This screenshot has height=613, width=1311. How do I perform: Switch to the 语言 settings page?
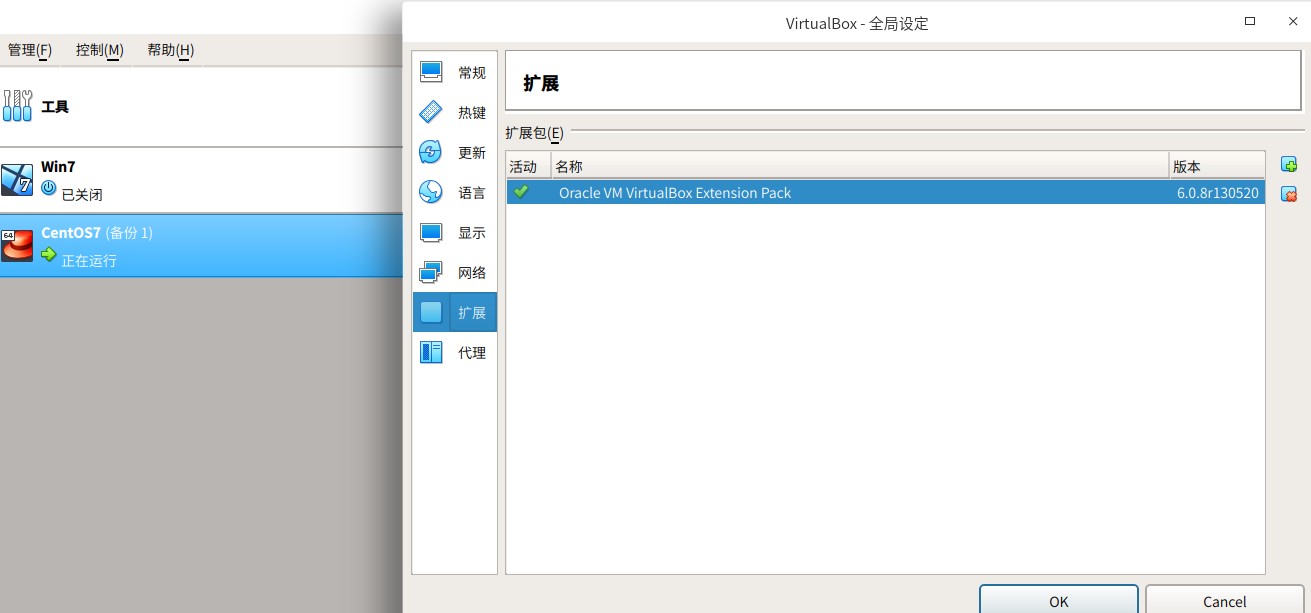pyautogui.click(x=455, y=192)
